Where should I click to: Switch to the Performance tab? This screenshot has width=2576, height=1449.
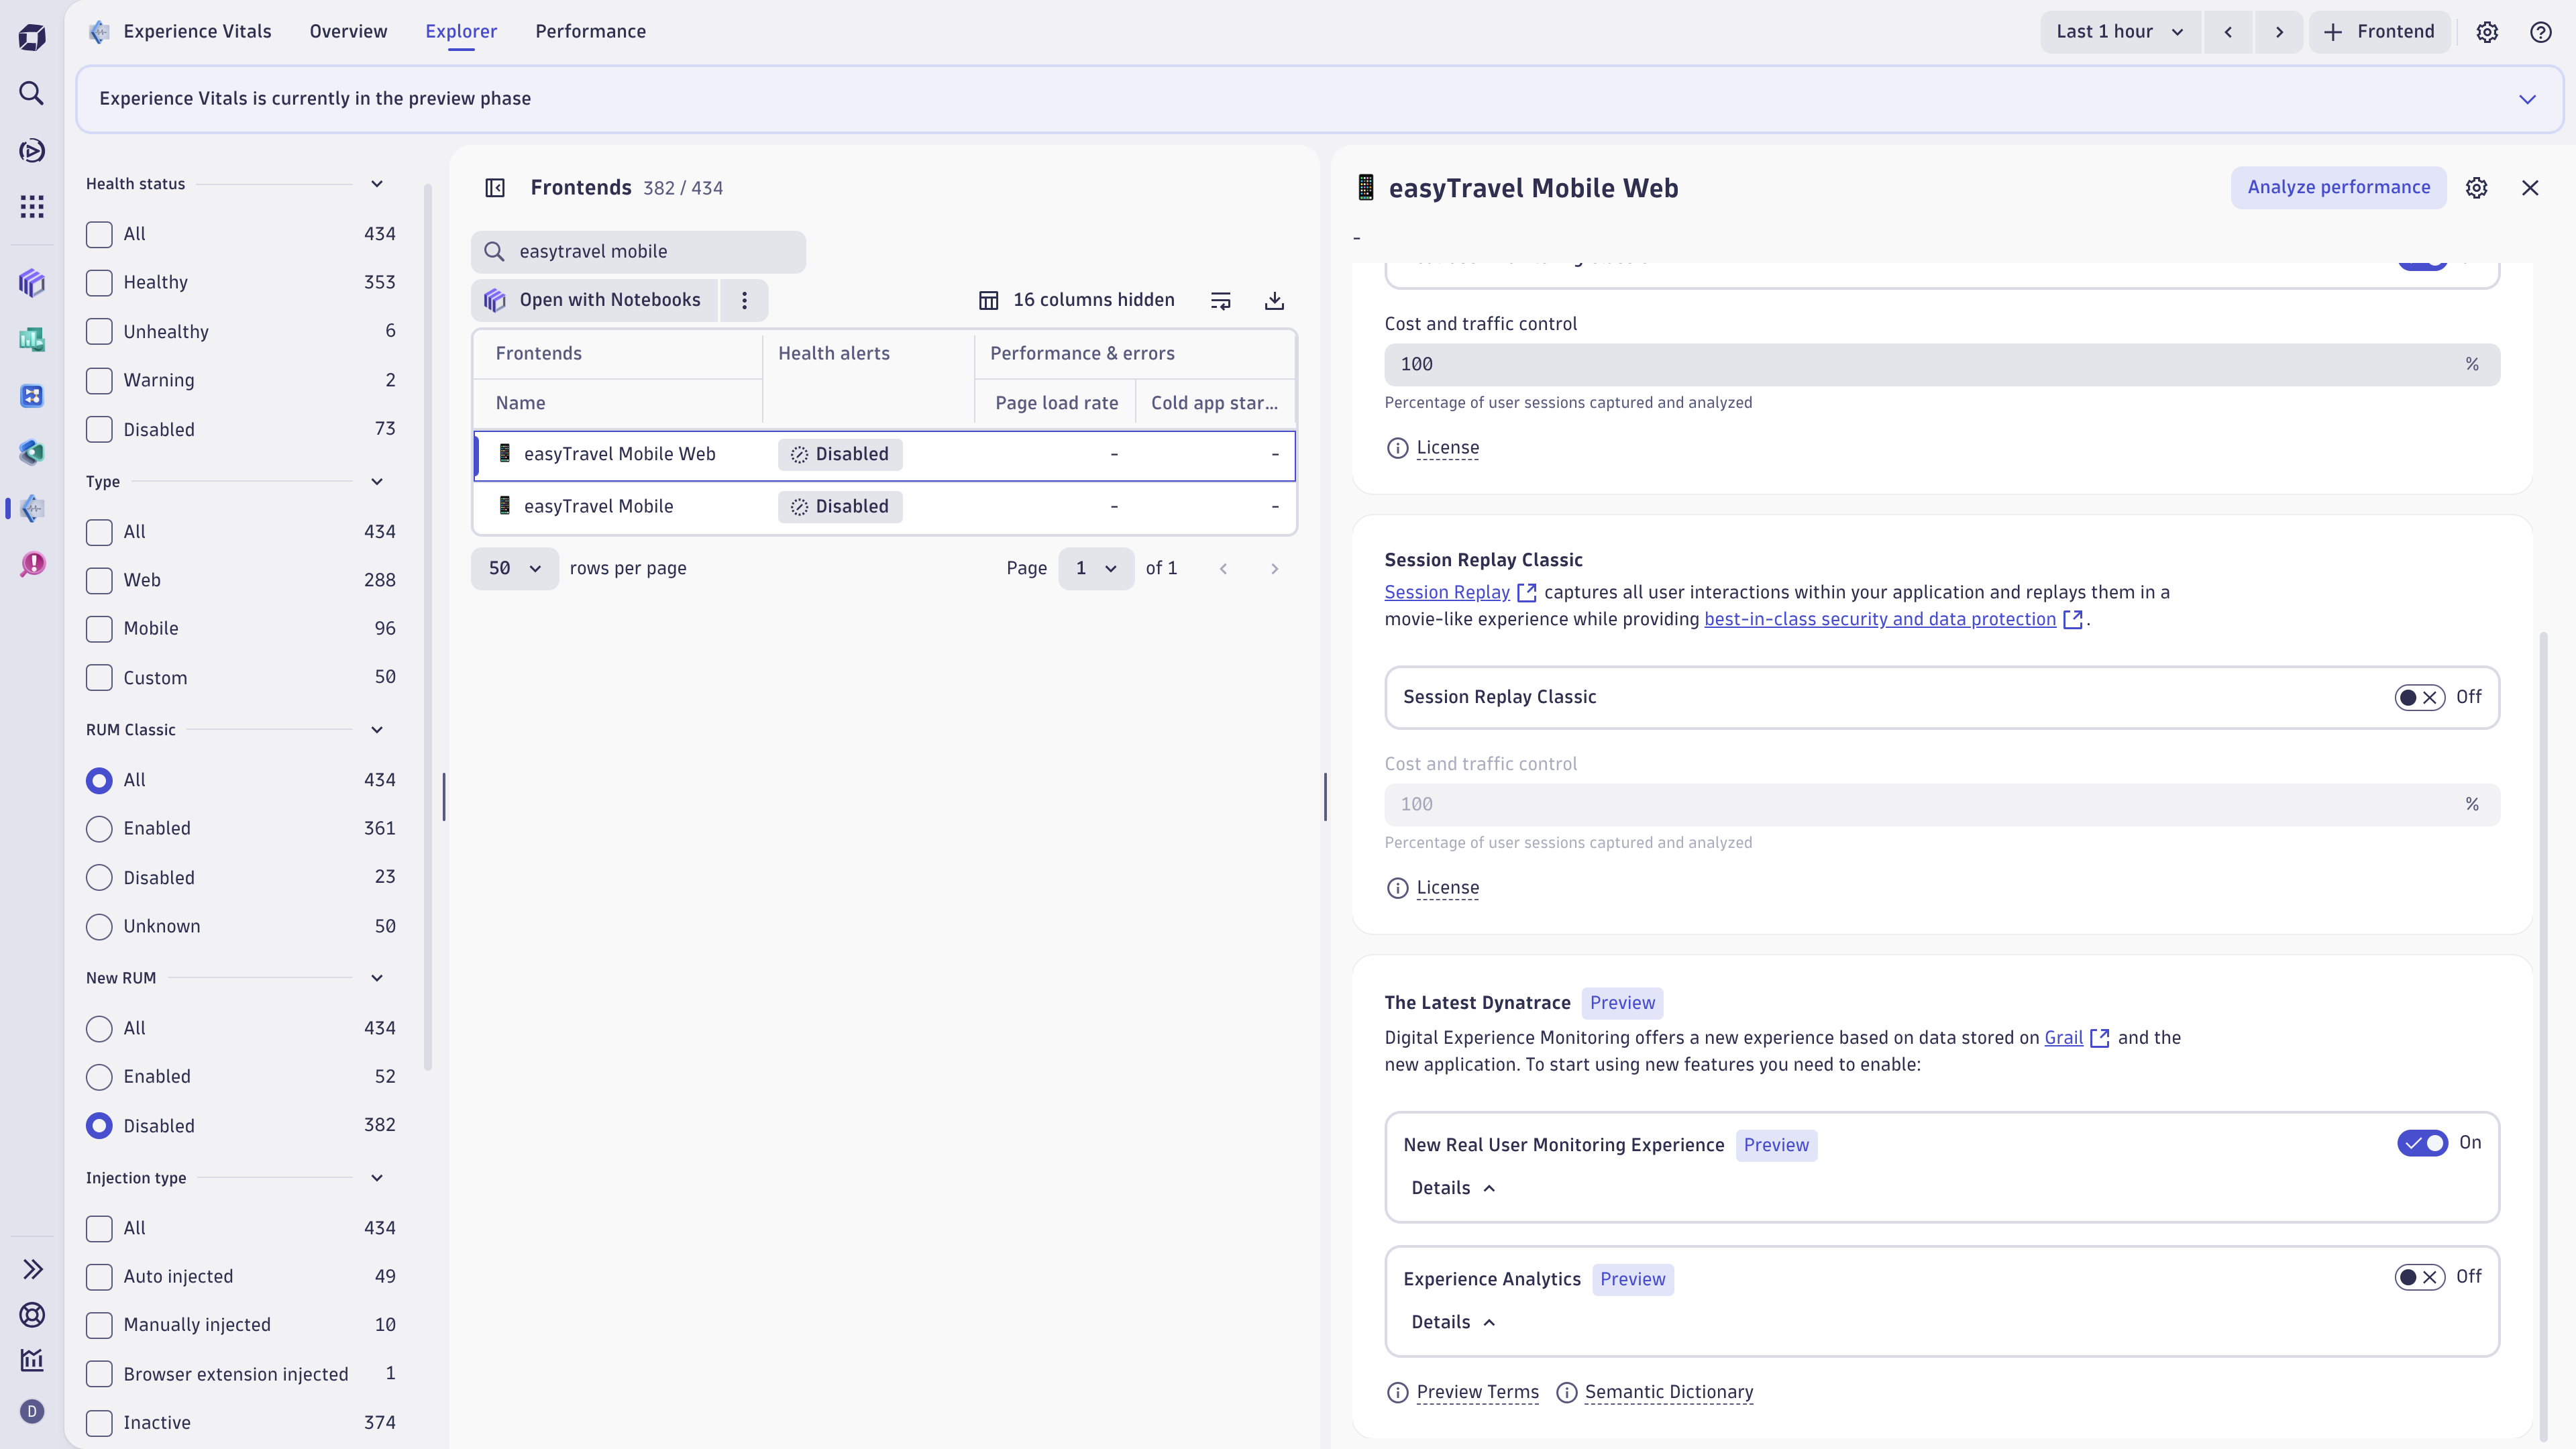[590, 31]
